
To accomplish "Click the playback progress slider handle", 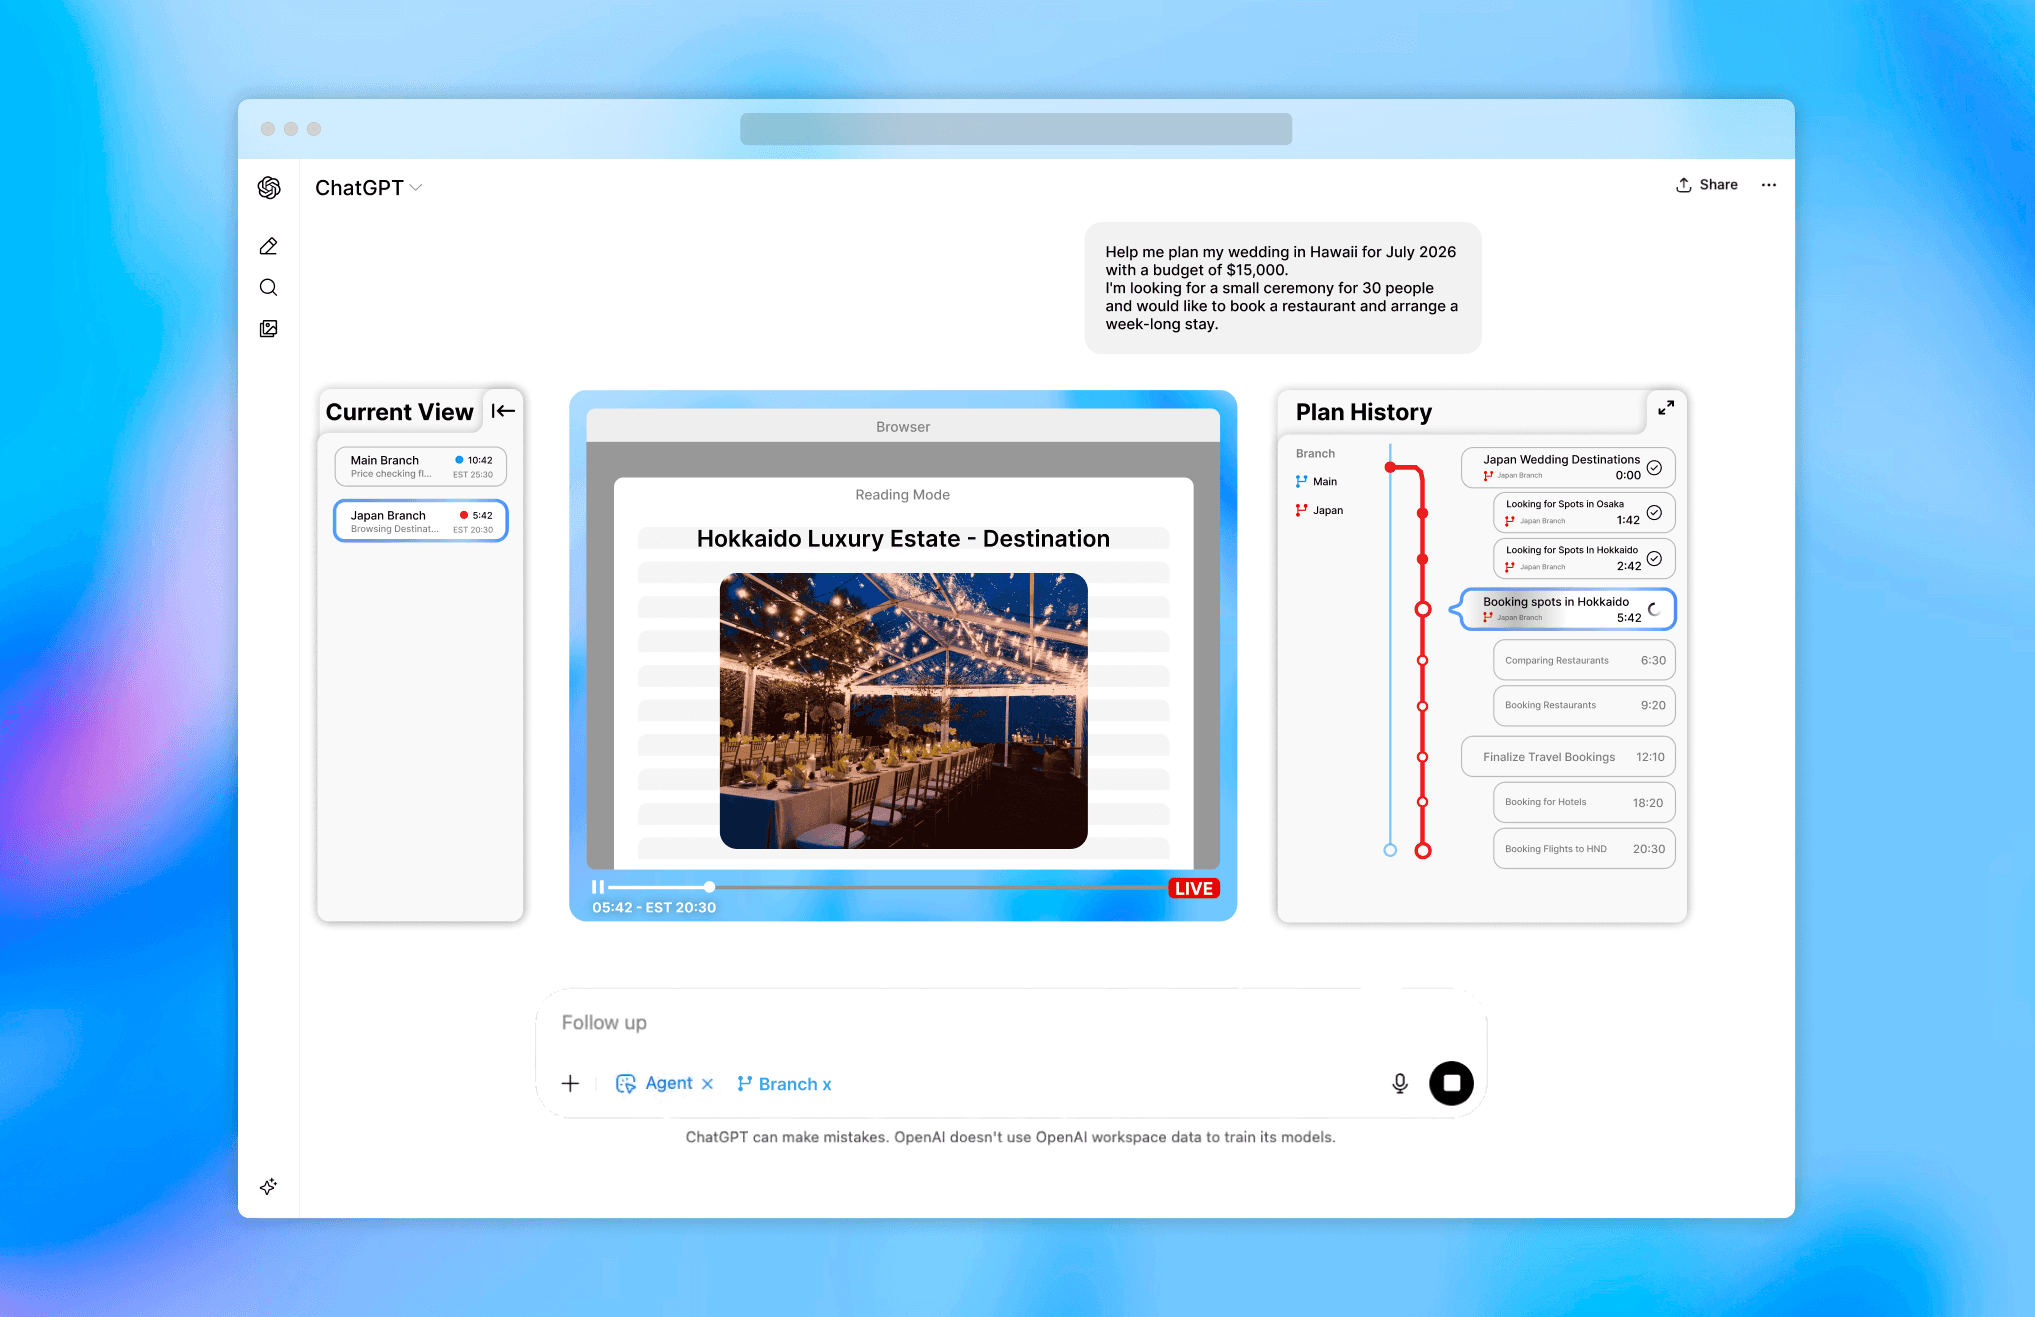I will [709, 887].
